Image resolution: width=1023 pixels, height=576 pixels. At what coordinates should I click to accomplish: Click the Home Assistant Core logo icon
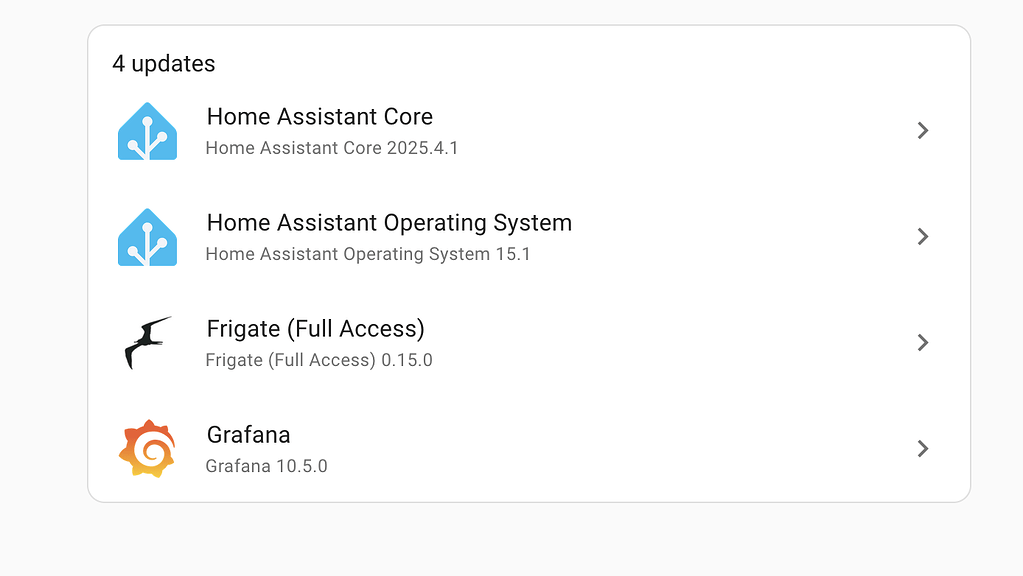pyautogui.click(x=148, y=131)
